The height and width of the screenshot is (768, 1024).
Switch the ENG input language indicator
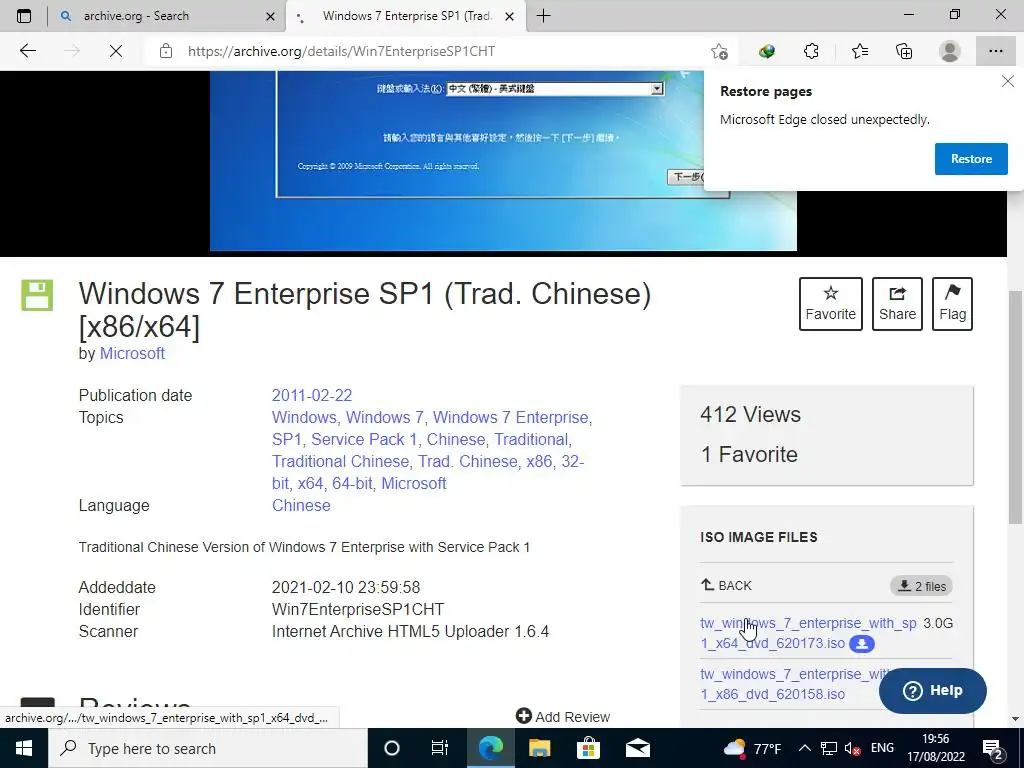882,748
